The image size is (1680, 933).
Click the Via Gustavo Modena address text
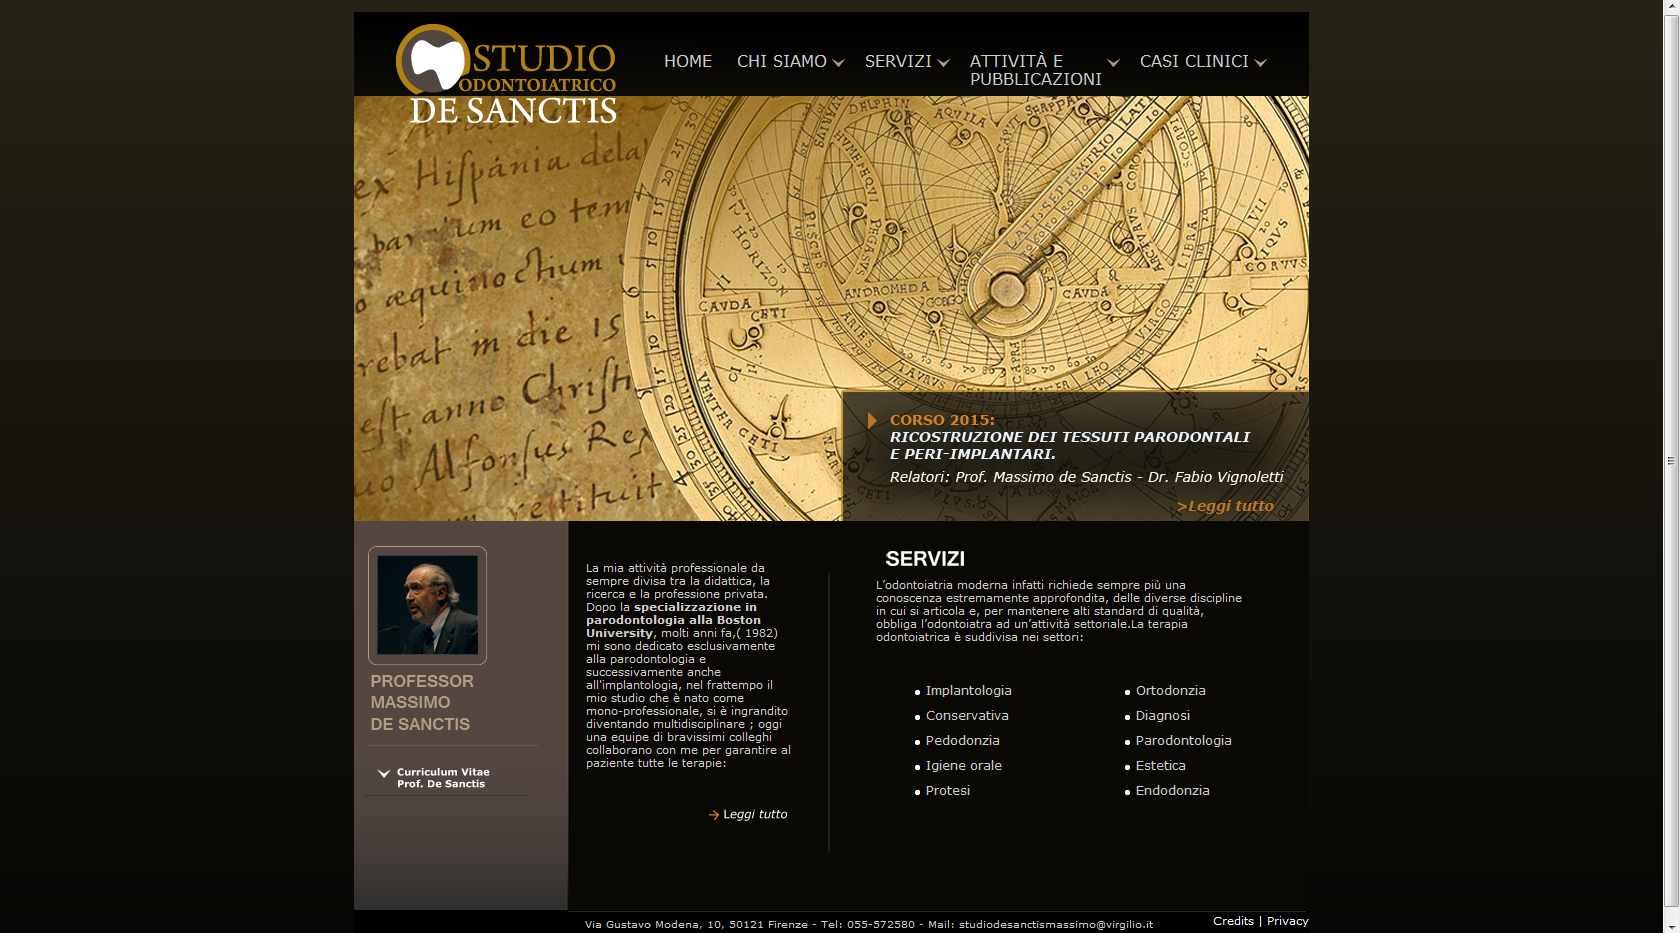coord(696,924)
